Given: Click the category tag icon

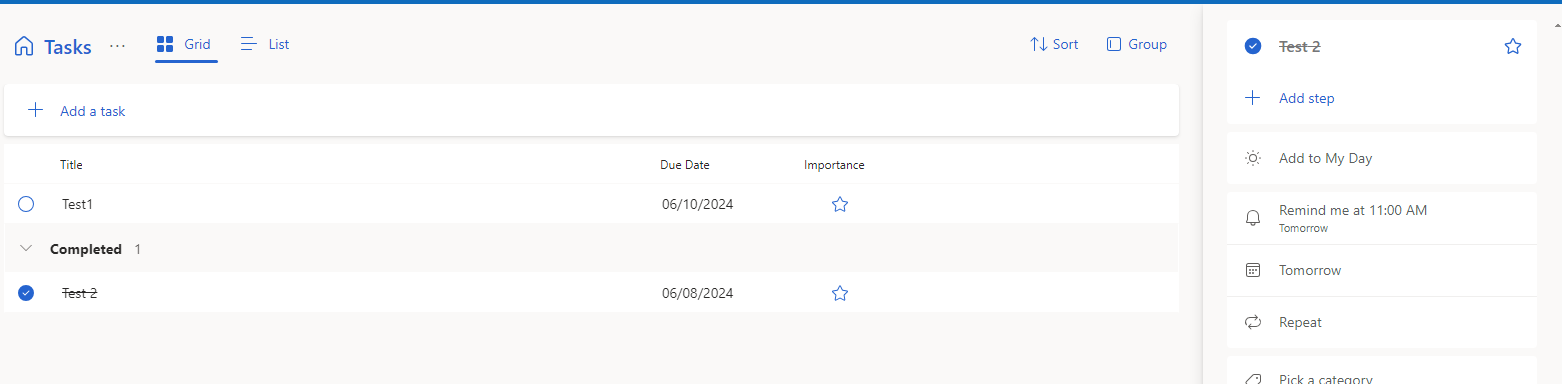Looking at the screenshot, I should coord(1253,379).
